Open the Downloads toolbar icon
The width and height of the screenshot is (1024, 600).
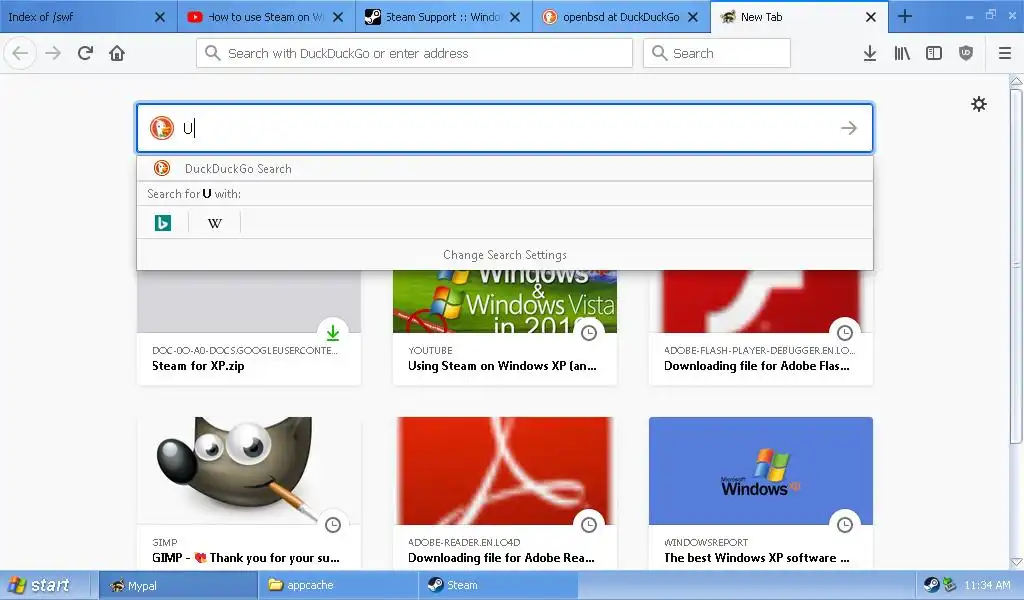click(x=870, y=53)
